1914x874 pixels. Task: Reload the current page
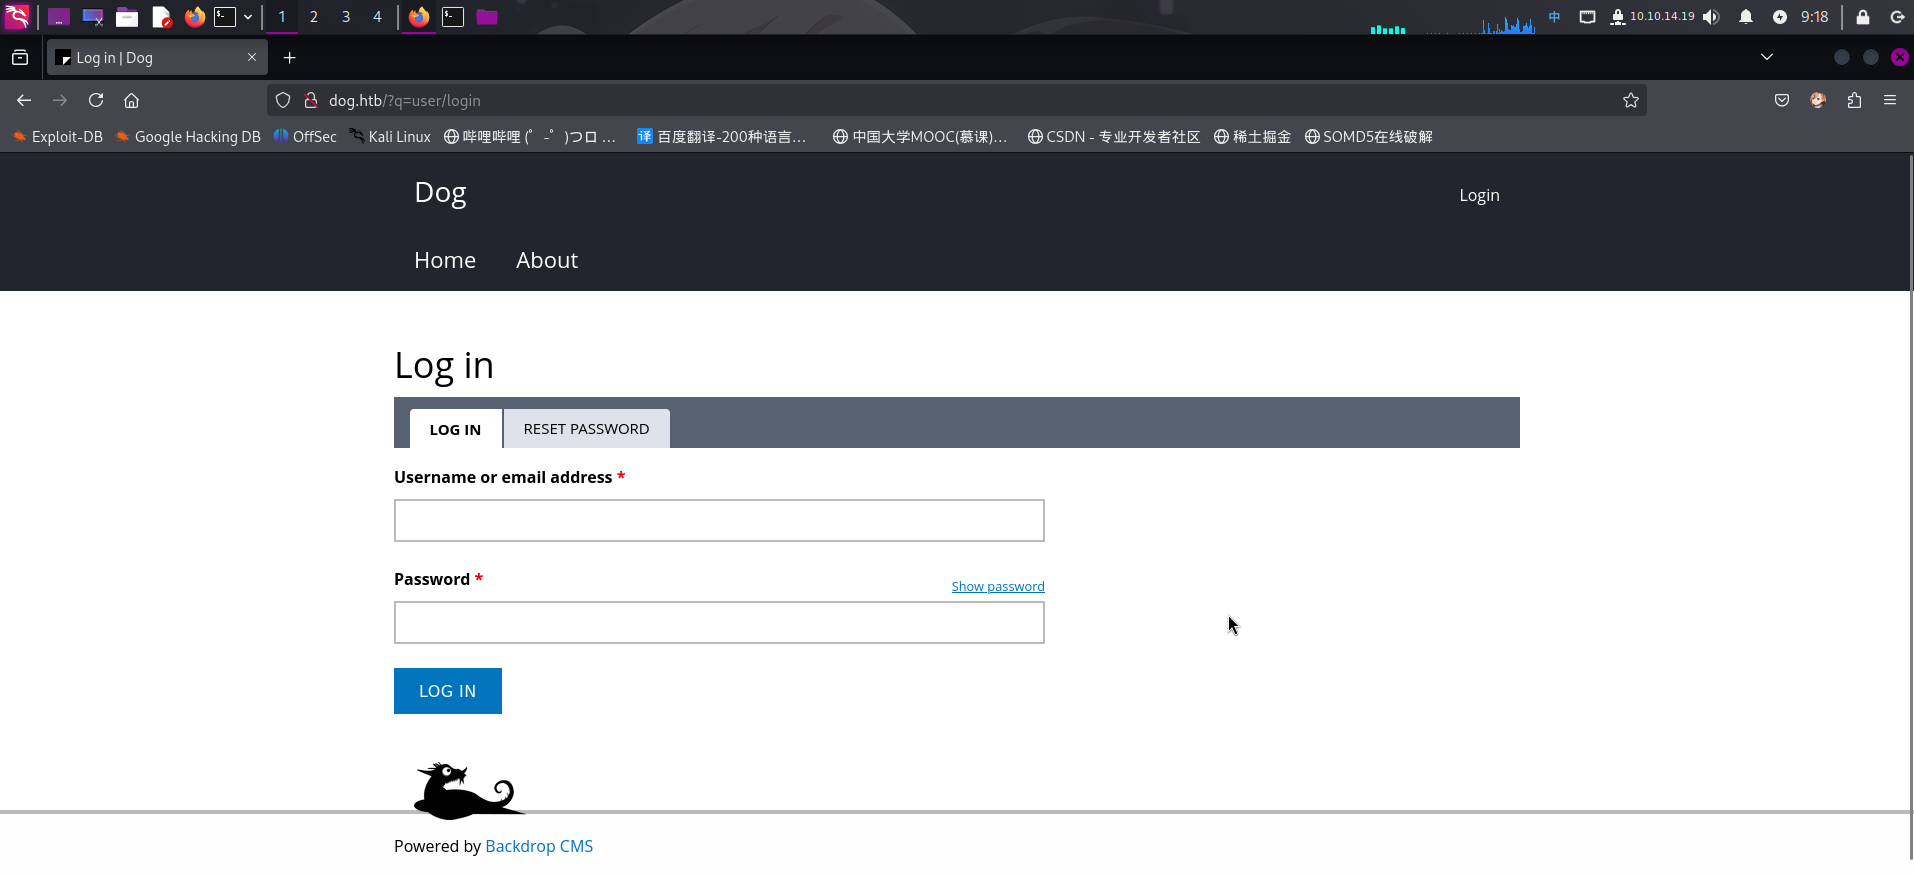pyautogui.click(x=96, y=100)
